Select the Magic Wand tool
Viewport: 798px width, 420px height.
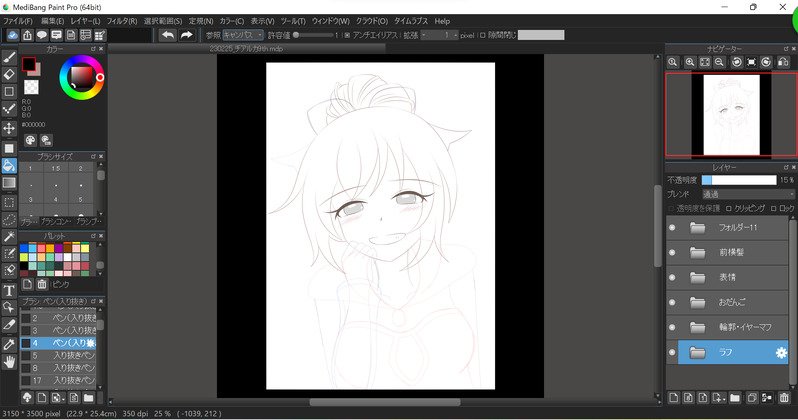(x=9, y=236)
